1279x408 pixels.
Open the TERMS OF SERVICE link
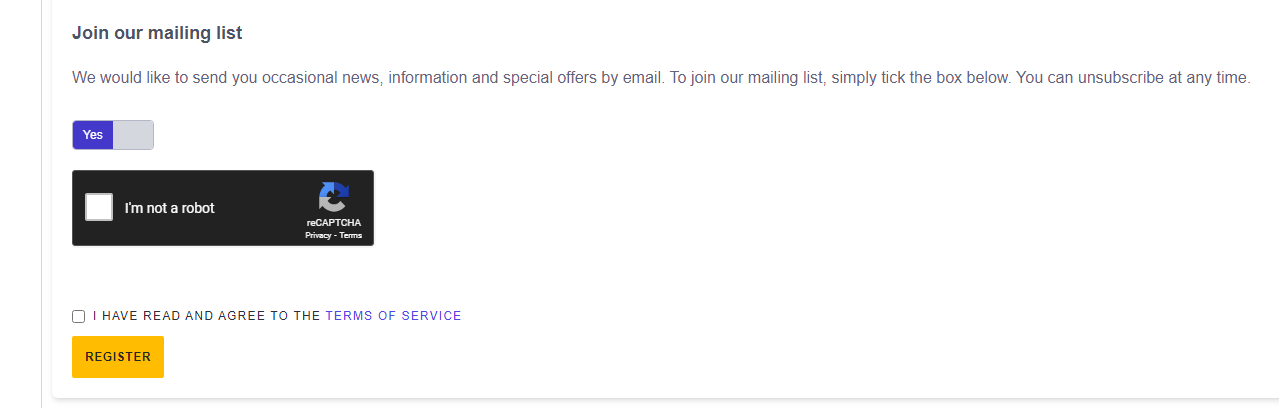(393, 316)
